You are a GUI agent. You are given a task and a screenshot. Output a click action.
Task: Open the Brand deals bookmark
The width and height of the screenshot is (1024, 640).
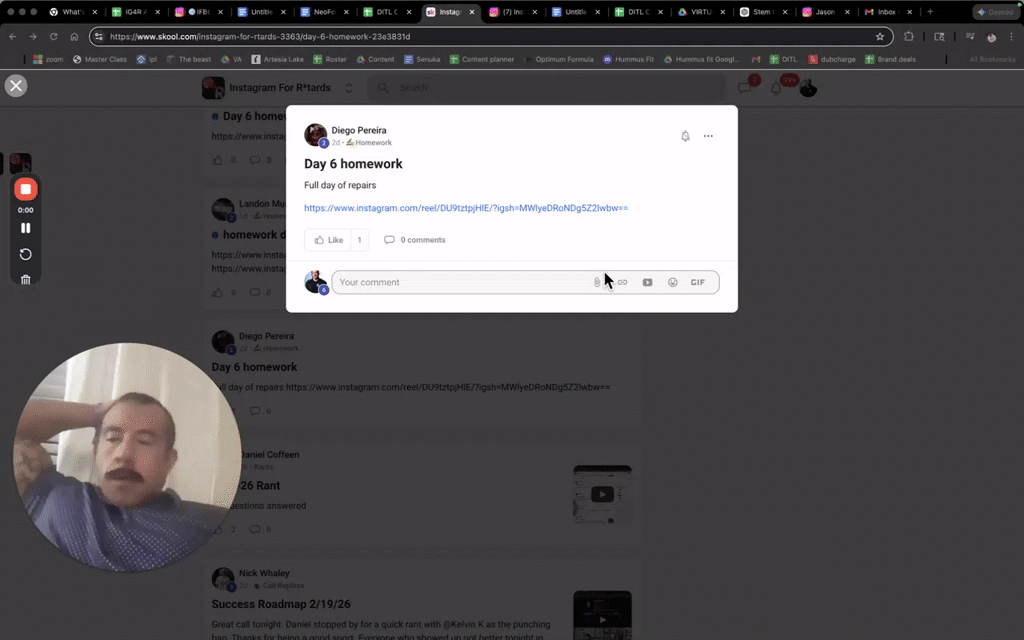(x=890, y=59)
